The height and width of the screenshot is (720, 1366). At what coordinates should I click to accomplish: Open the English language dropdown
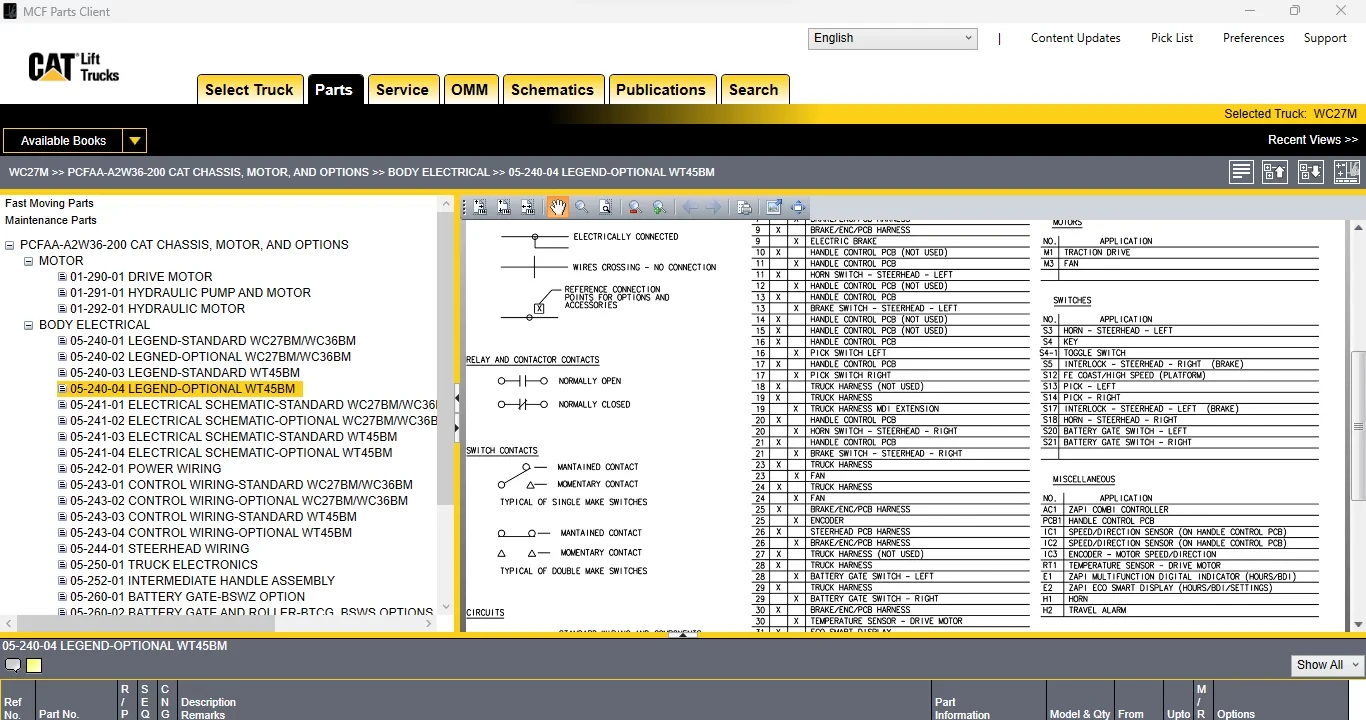(x=892, y=38)
